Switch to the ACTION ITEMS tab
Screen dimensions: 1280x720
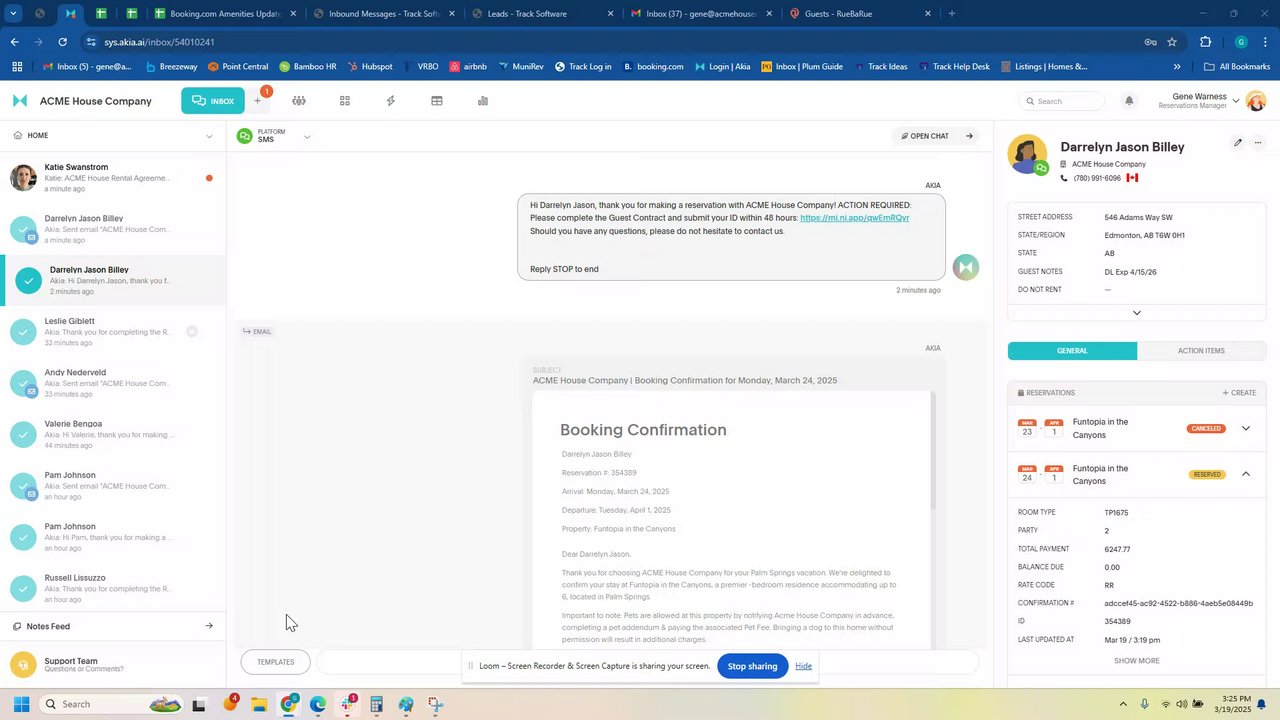point(1201,351)
